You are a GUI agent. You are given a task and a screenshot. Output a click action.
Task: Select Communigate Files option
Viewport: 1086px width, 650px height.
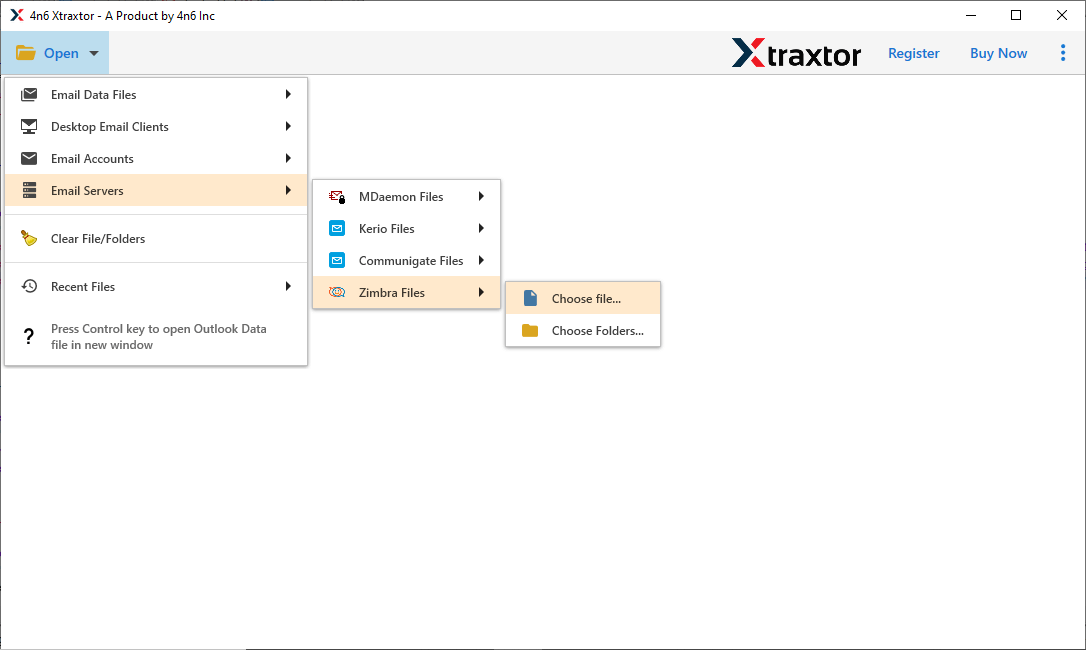click(x=407, y=260)
